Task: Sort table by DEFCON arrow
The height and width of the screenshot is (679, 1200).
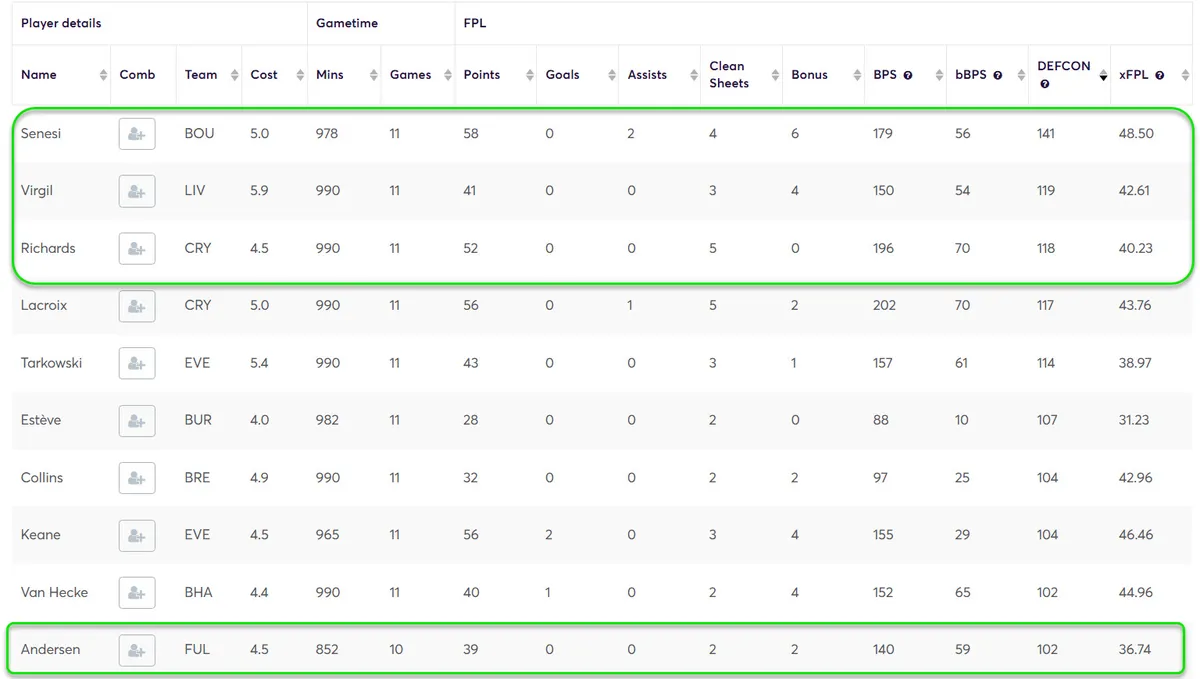Action: point(1103,75)
